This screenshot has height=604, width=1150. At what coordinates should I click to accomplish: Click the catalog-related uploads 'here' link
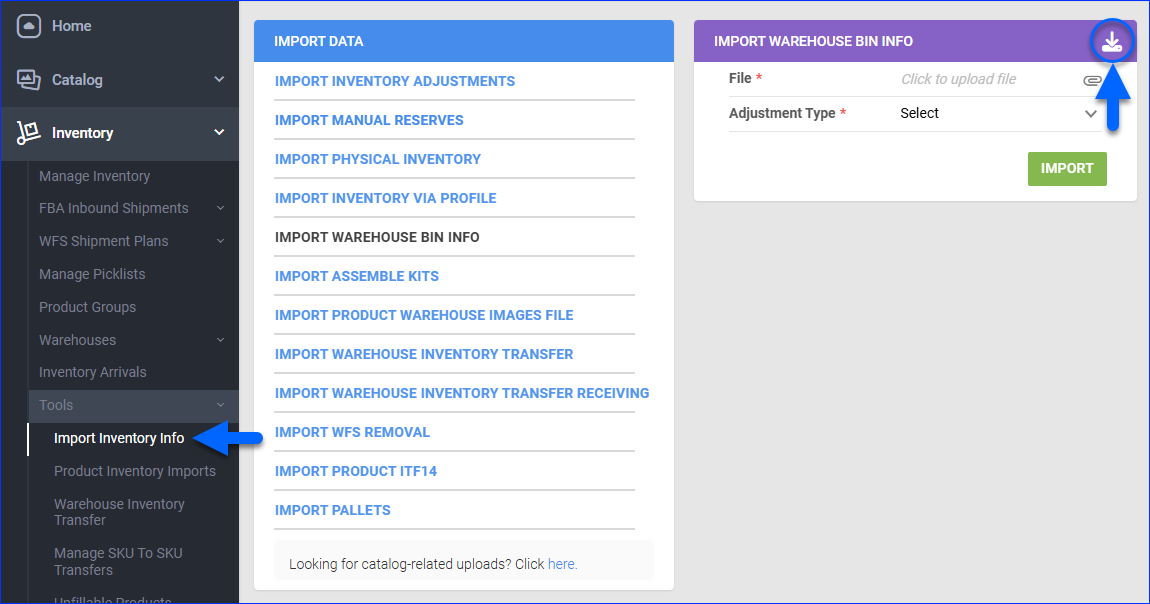pyautogui.click(x=562, y=564)
